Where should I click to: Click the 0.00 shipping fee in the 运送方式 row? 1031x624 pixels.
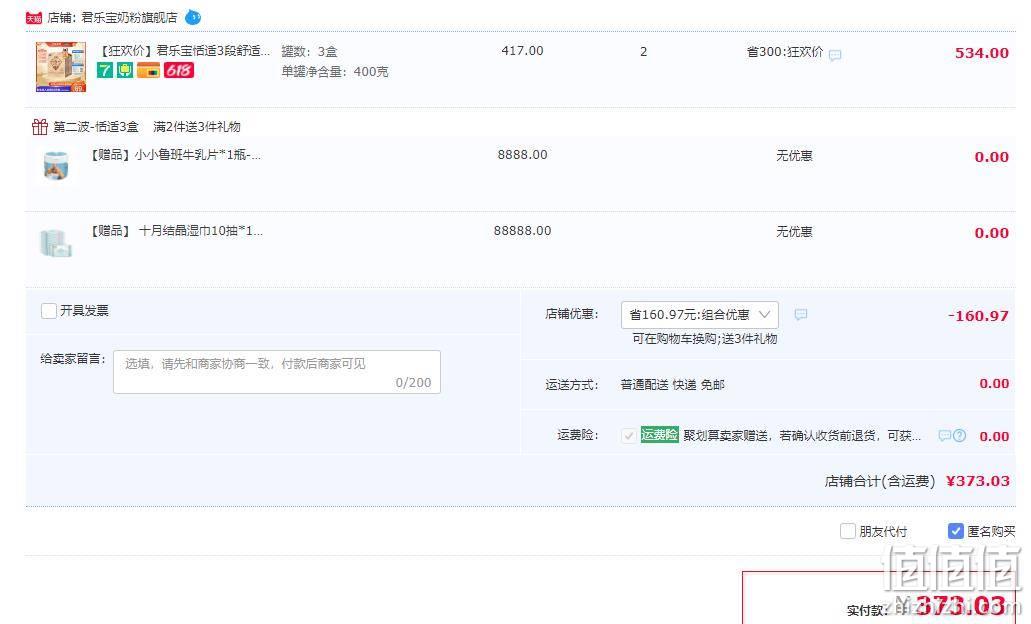click(994, 383)
